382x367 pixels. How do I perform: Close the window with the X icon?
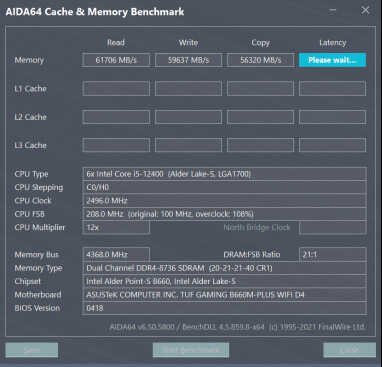tap(365, 10)
